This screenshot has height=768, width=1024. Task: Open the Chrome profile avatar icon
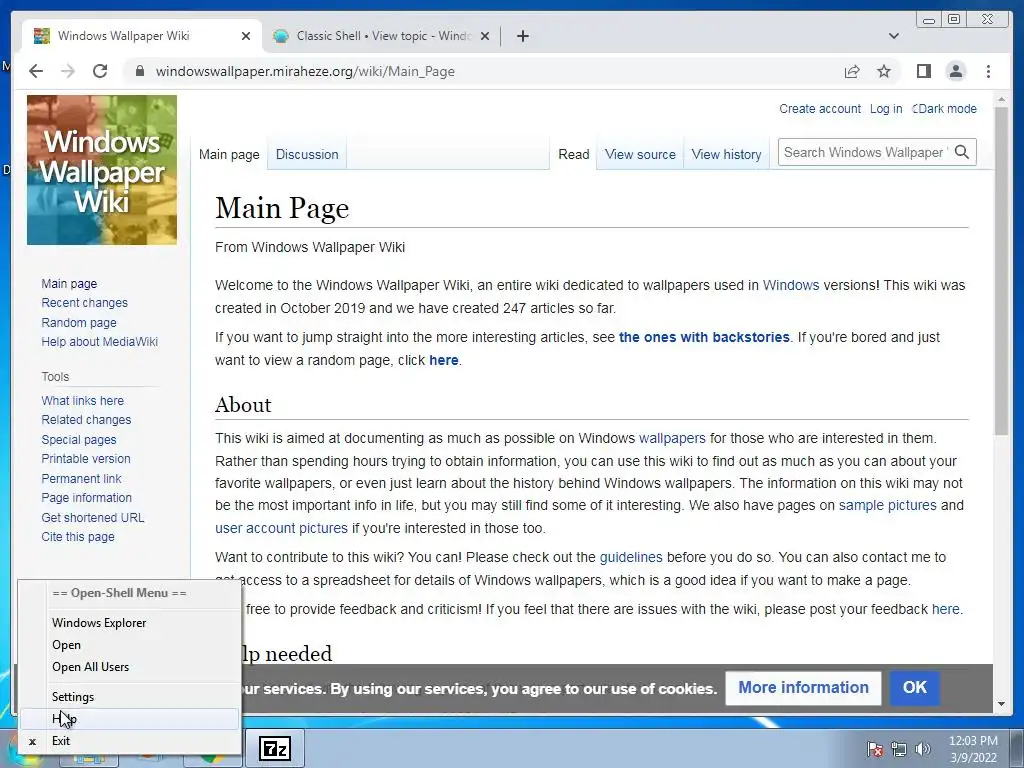(x=955, y=71)
